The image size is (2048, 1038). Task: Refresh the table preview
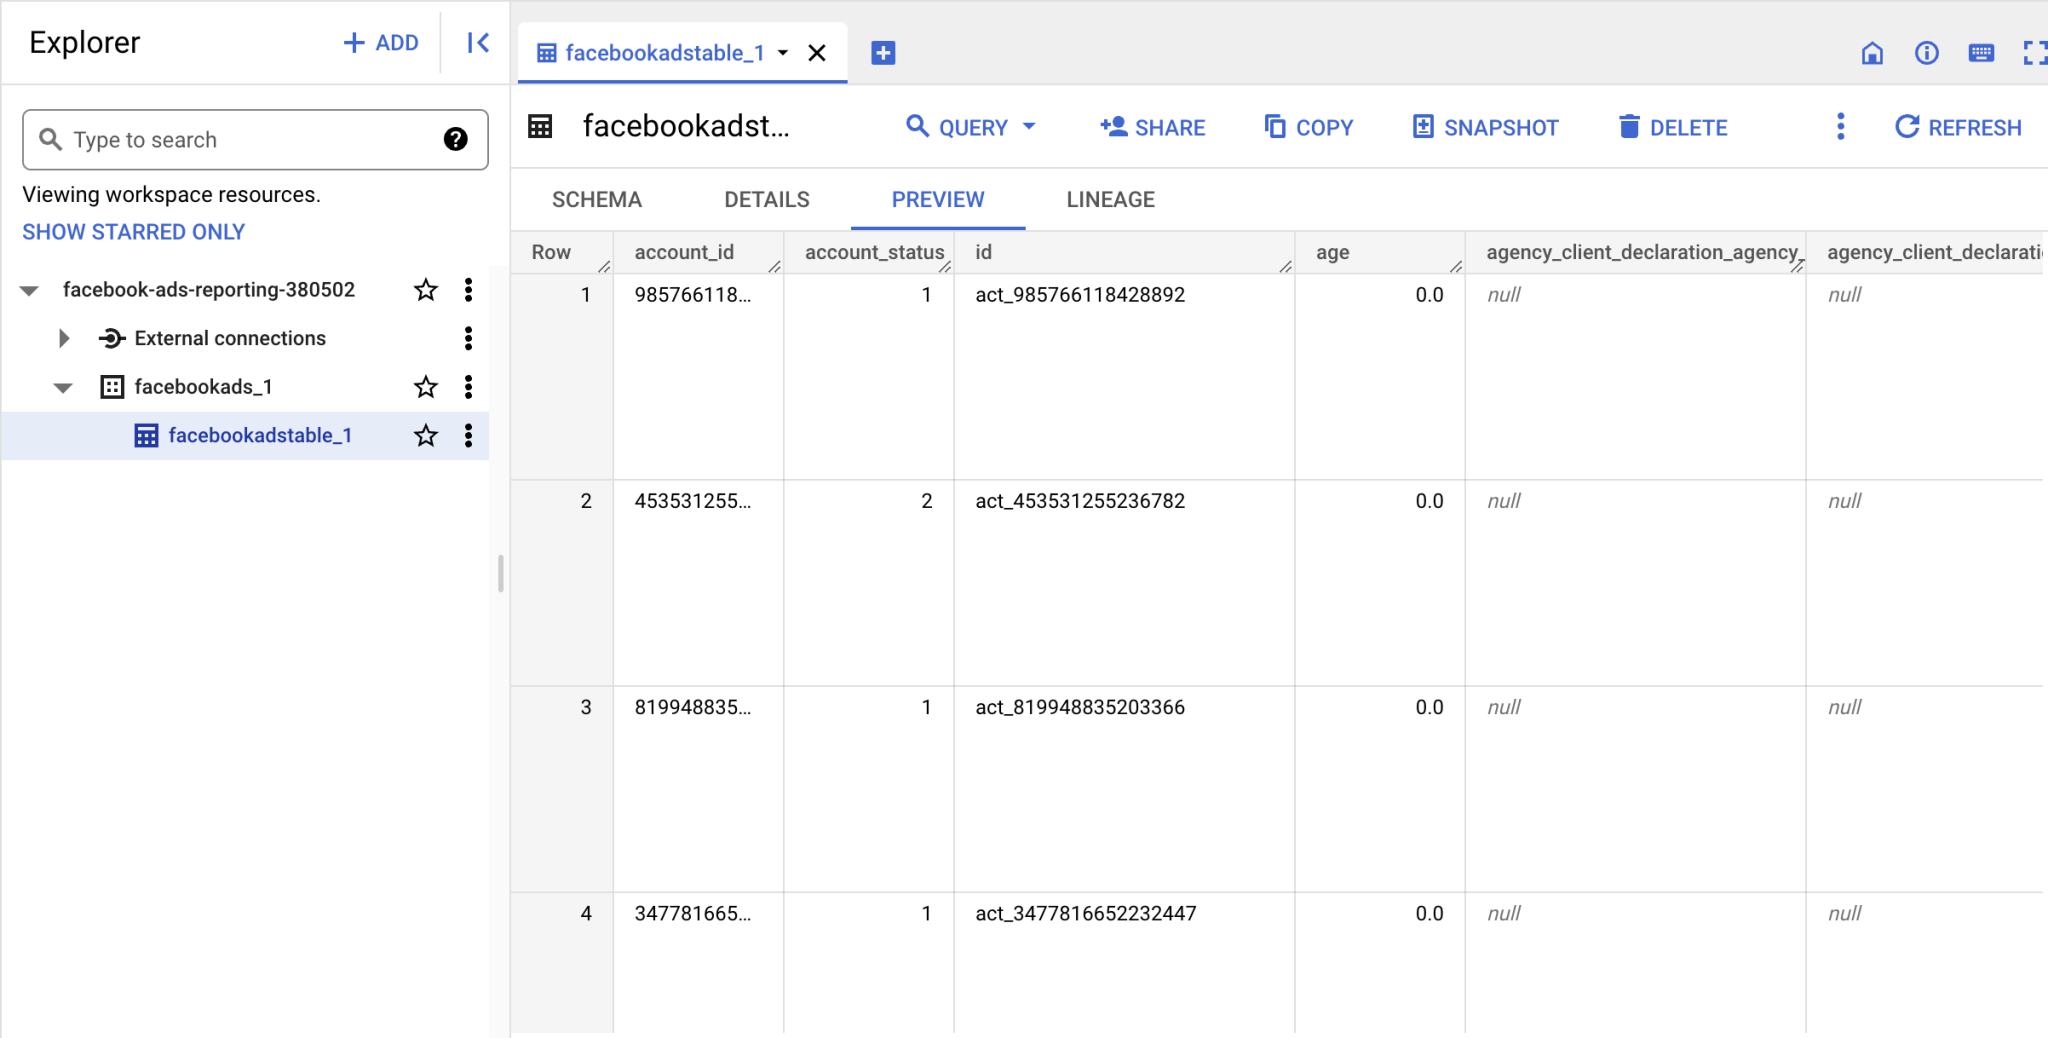[x=1956, y=127]
